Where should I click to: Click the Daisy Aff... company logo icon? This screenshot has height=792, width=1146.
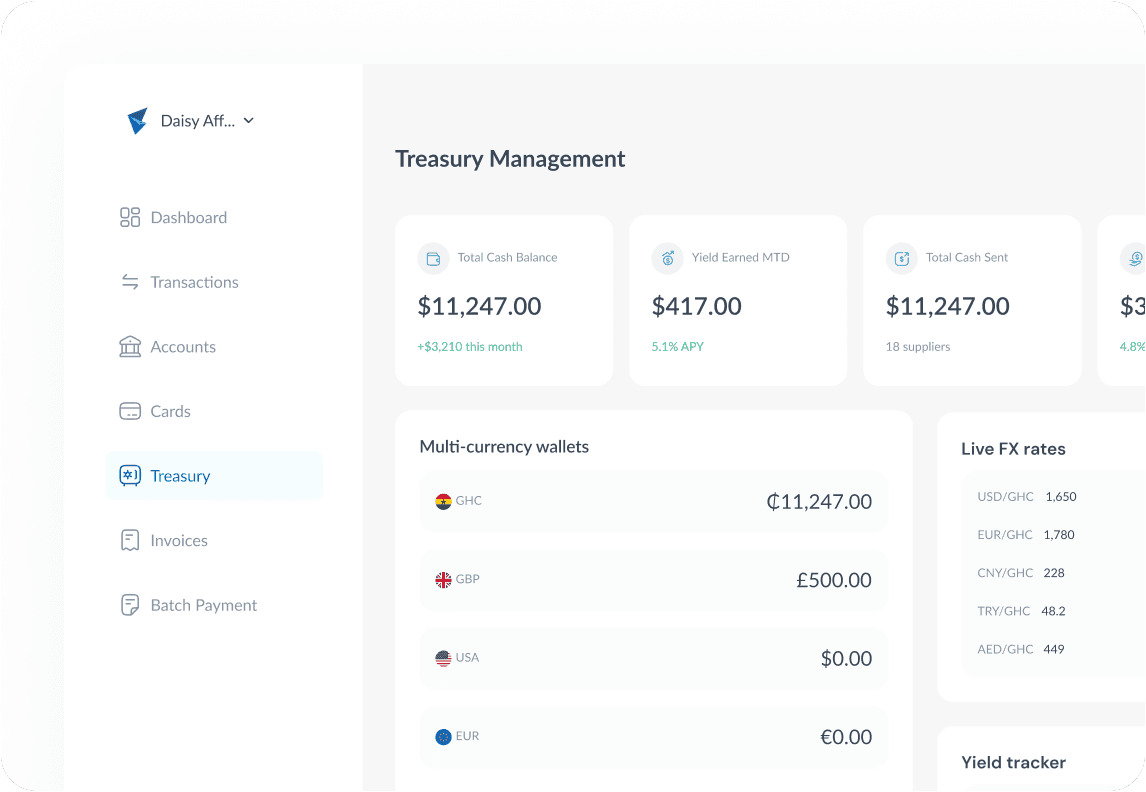[137, 121]
